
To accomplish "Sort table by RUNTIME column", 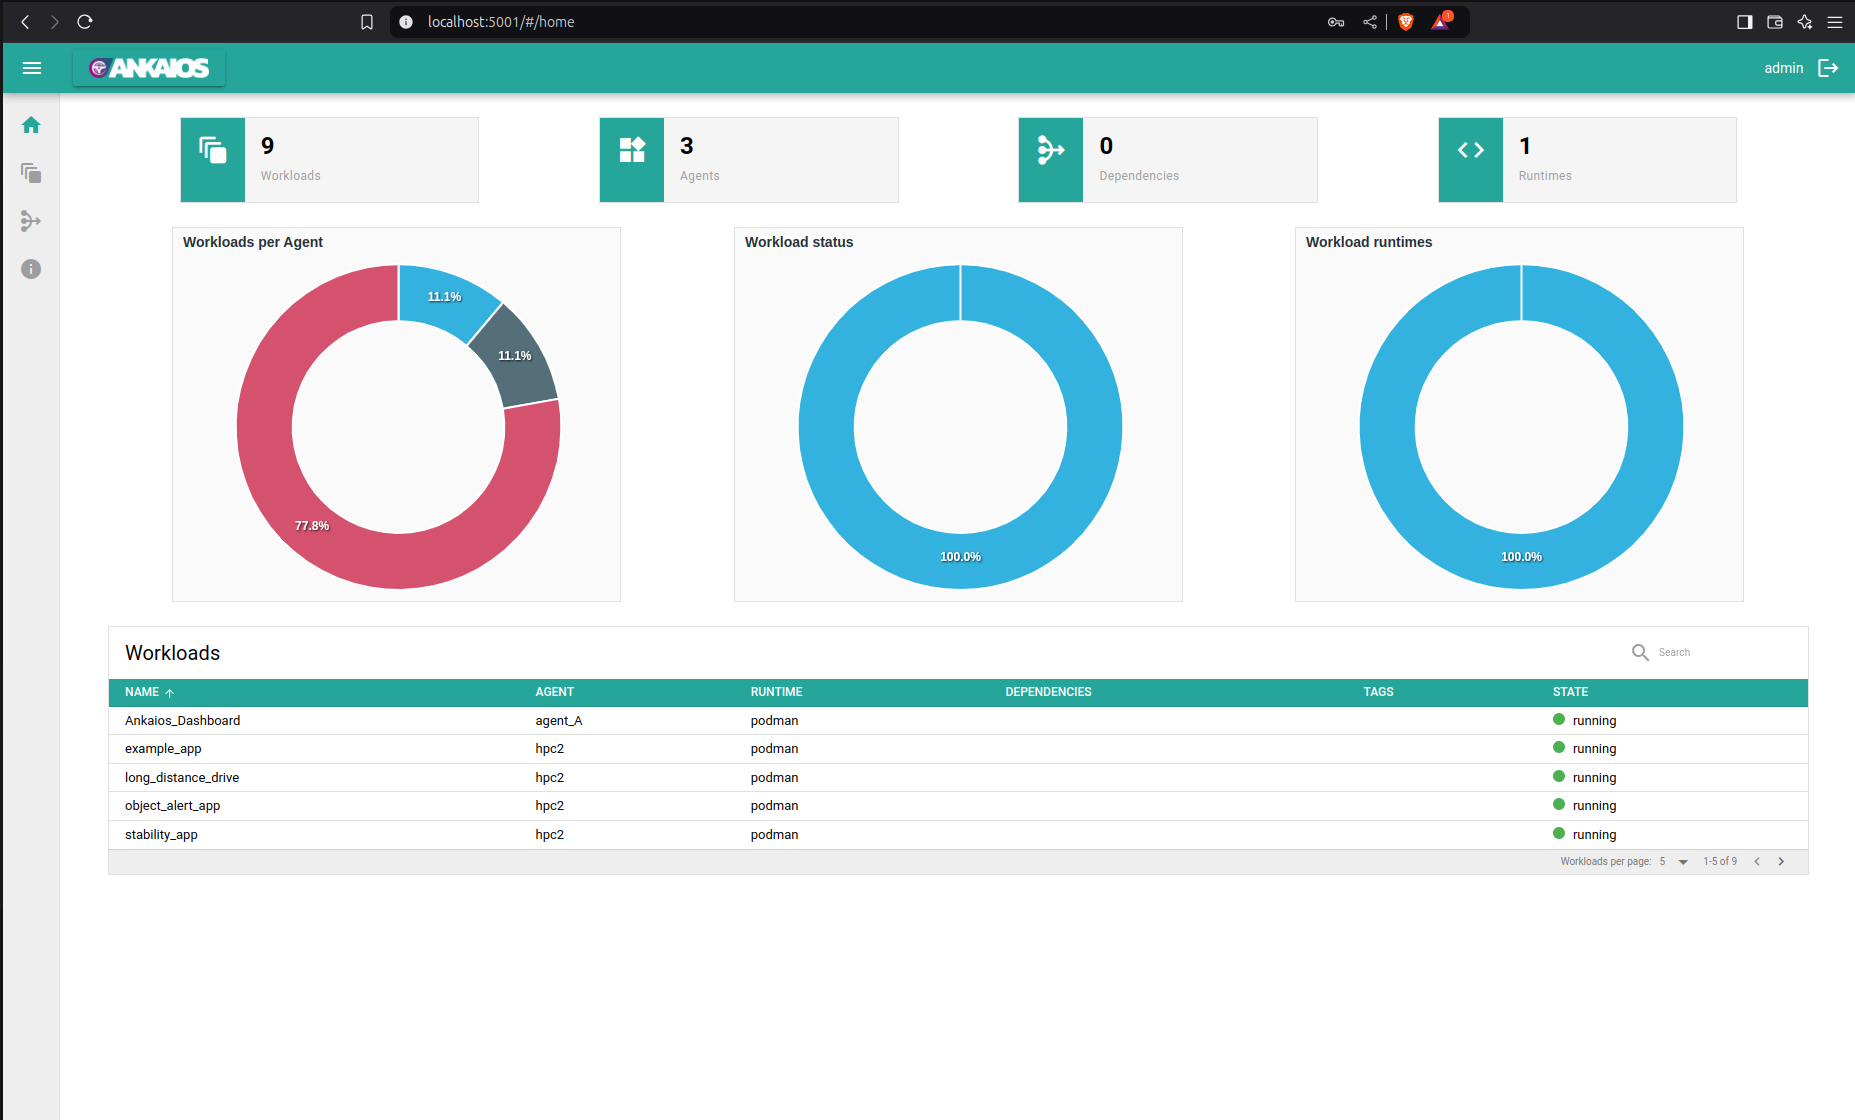I will [777, 692].
